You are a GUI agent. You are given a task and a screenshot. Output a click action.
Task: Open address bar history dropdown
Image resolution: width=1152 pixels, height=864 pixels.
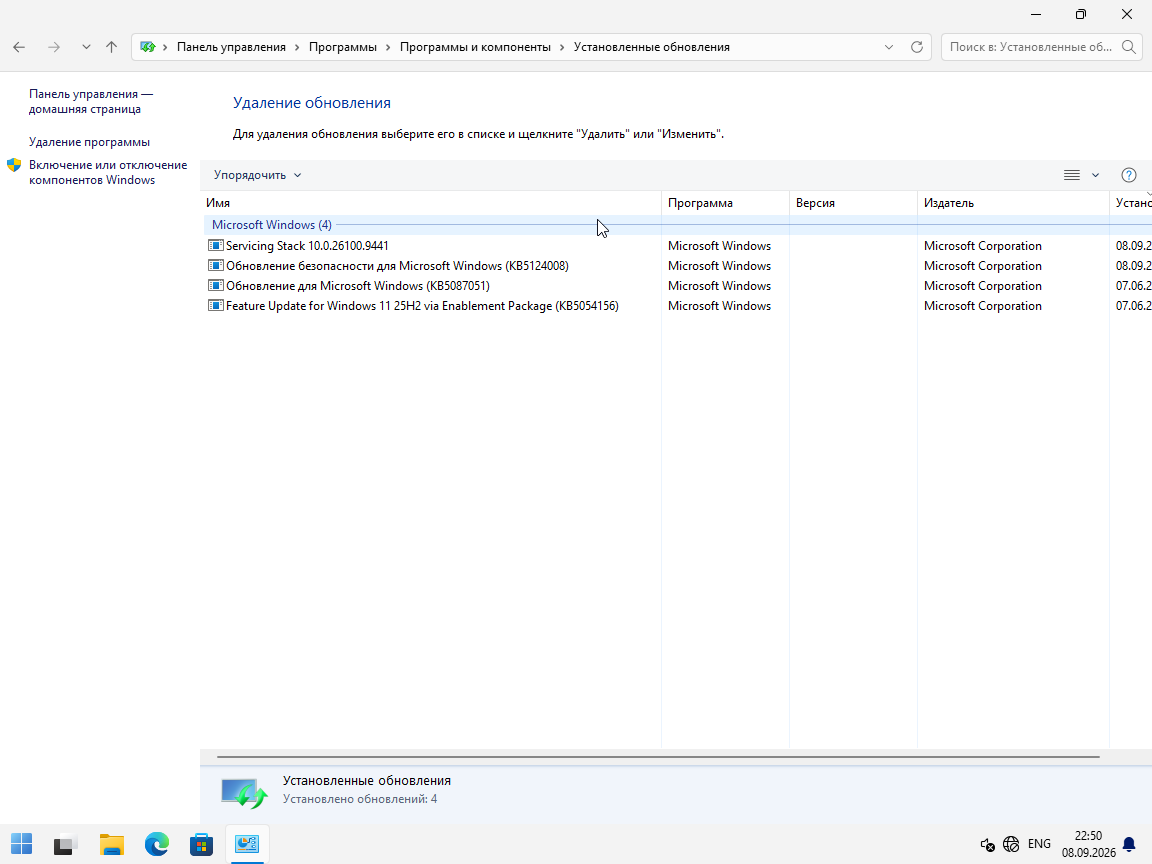[x=889, y=47]
